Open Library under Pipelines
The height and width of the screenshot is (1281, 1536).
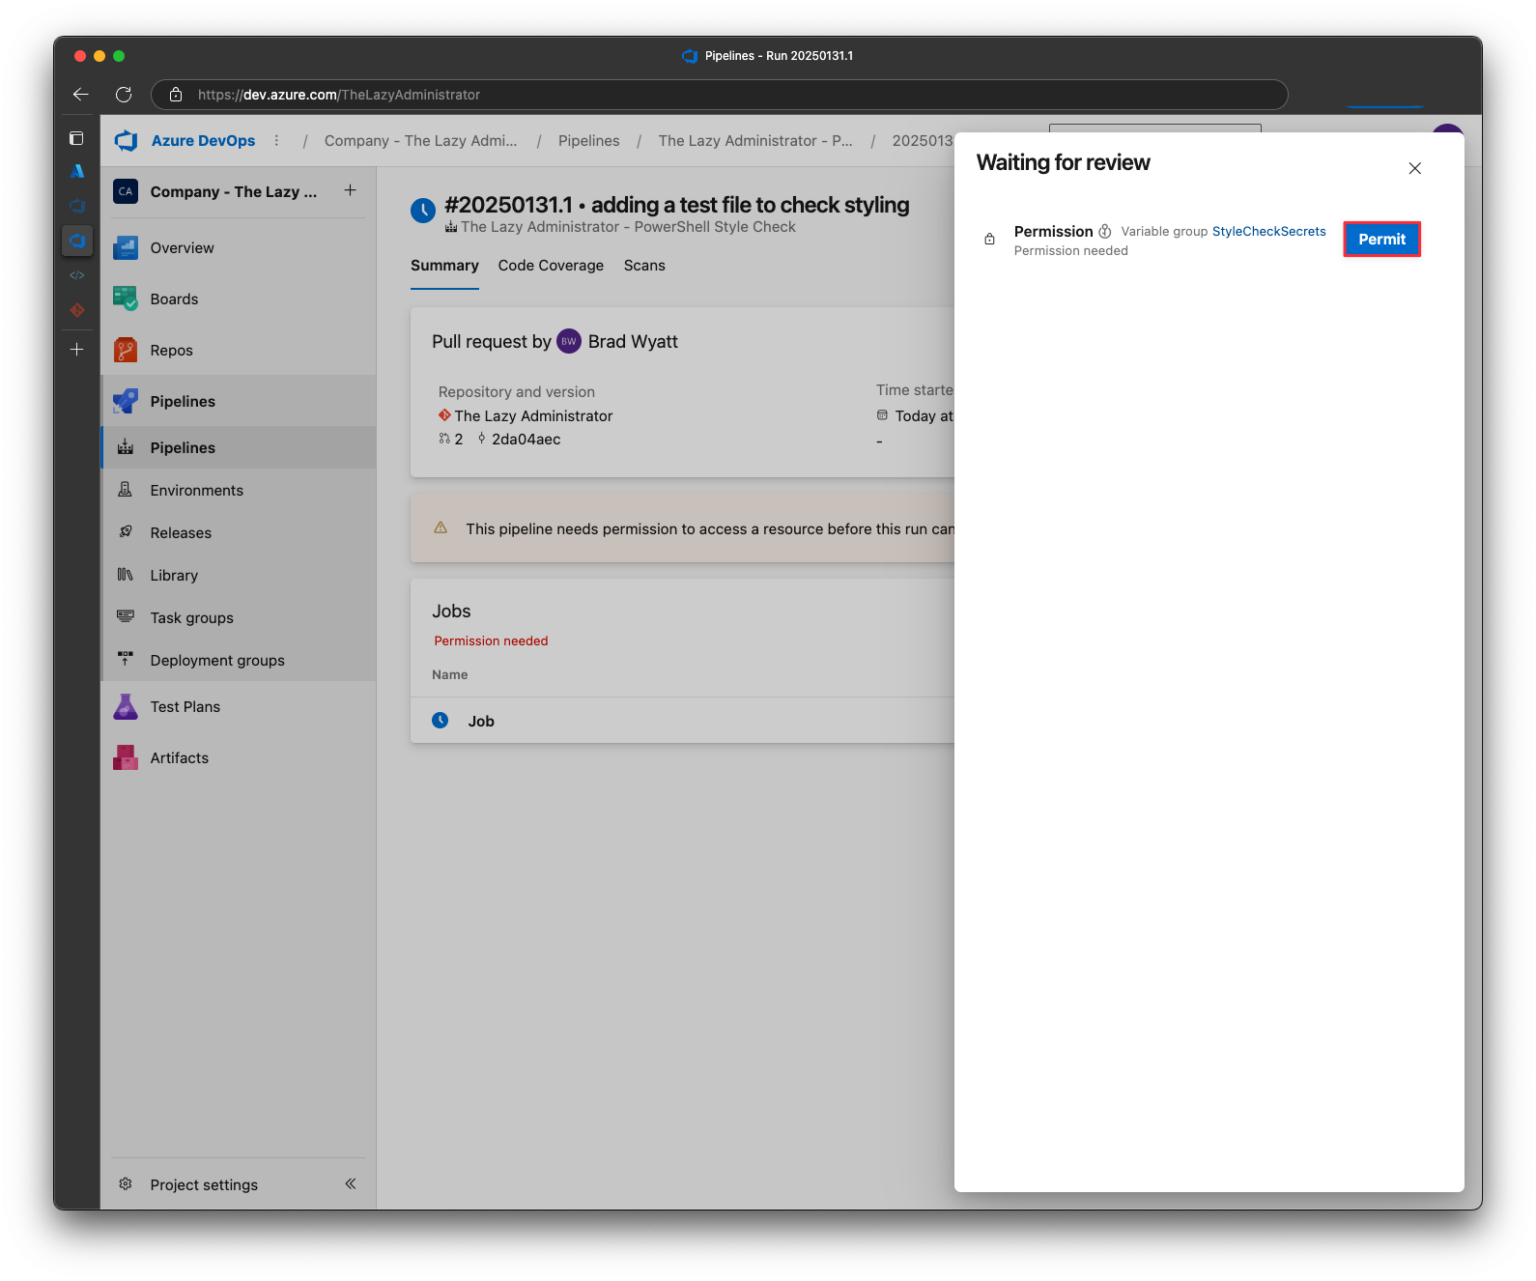click(238, 575)
